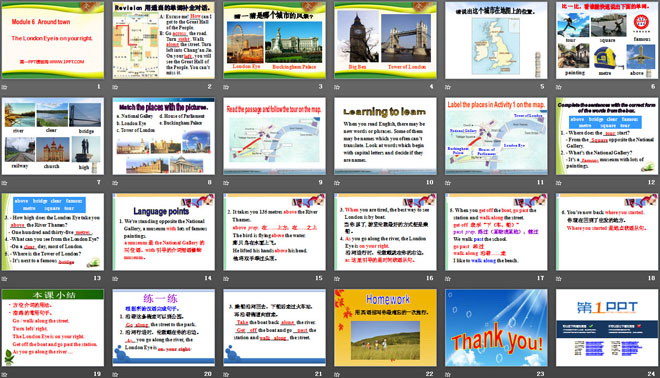Select the Learning to learn slide
660x378 pixels.
click(386, 136)
